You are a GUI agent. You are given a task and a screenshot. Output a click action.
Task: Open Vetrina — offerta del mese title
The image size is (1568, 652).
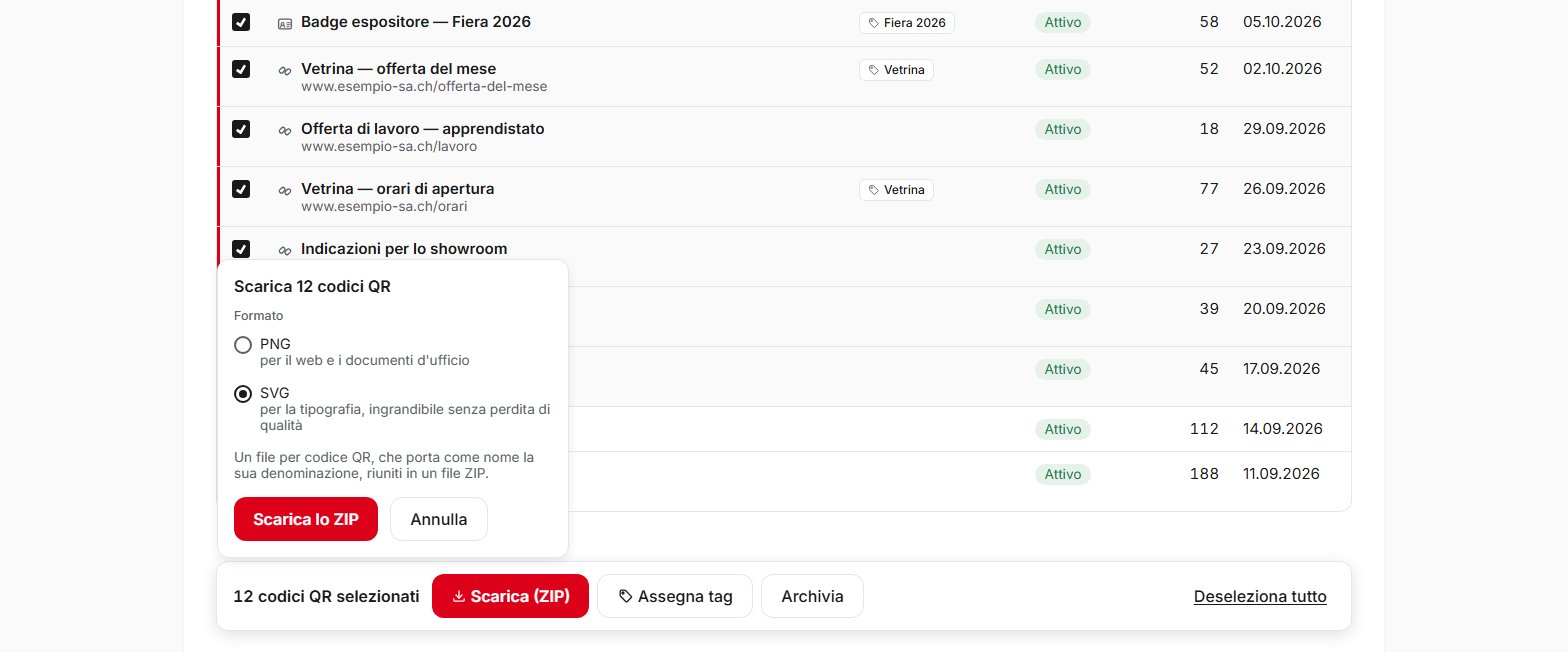click(398, 69)
